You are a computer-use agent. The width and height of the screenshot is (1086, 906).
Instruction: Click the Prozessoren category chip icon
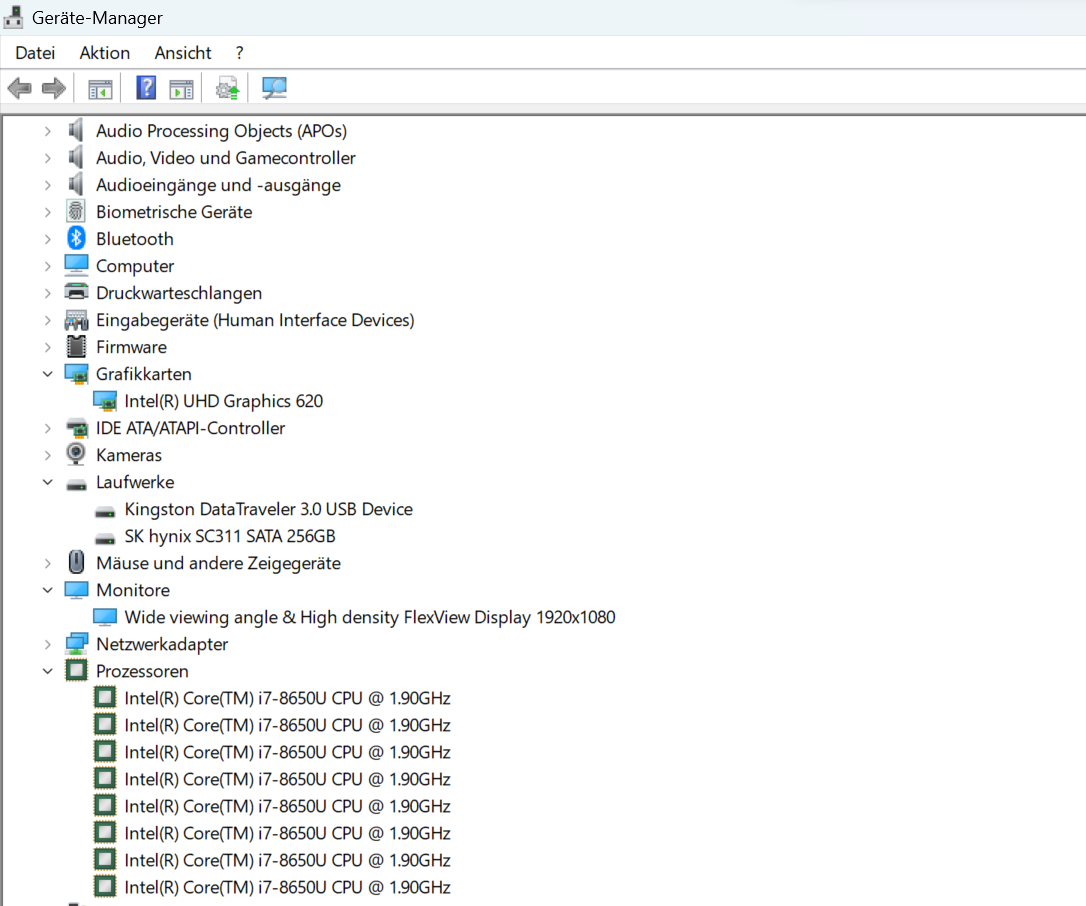point(76,670)
